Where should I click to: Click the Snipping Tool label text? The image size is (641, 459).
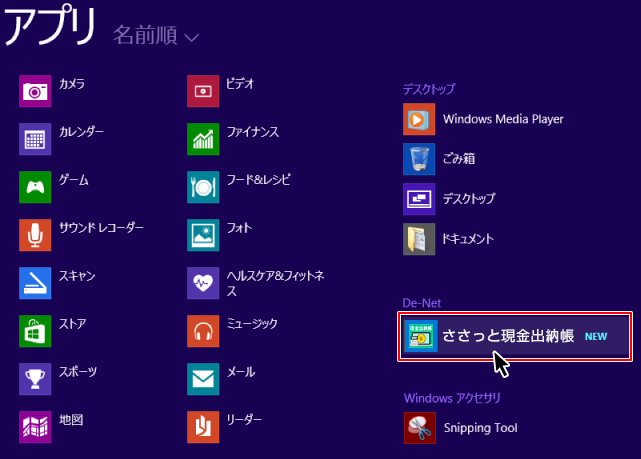pyautogui.click(x=480, y=428)
